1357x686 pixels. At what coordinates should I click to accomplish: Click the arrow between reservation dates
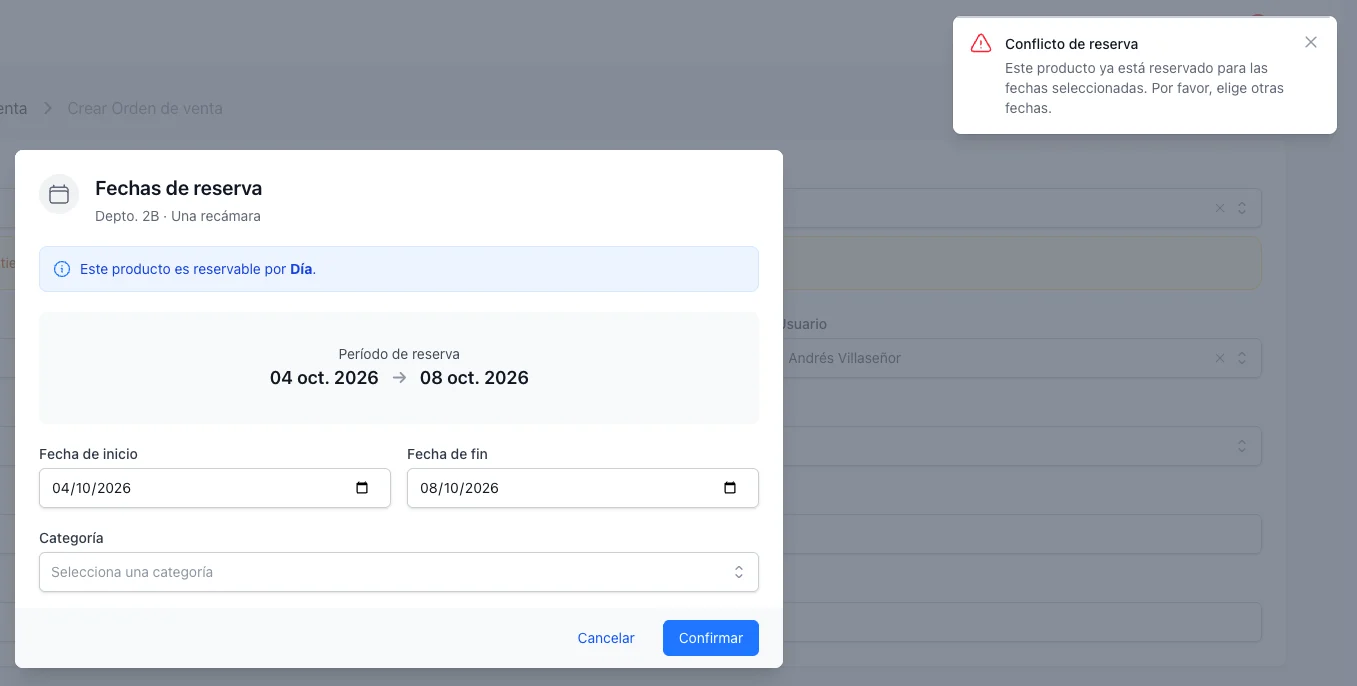coord(399,378)
